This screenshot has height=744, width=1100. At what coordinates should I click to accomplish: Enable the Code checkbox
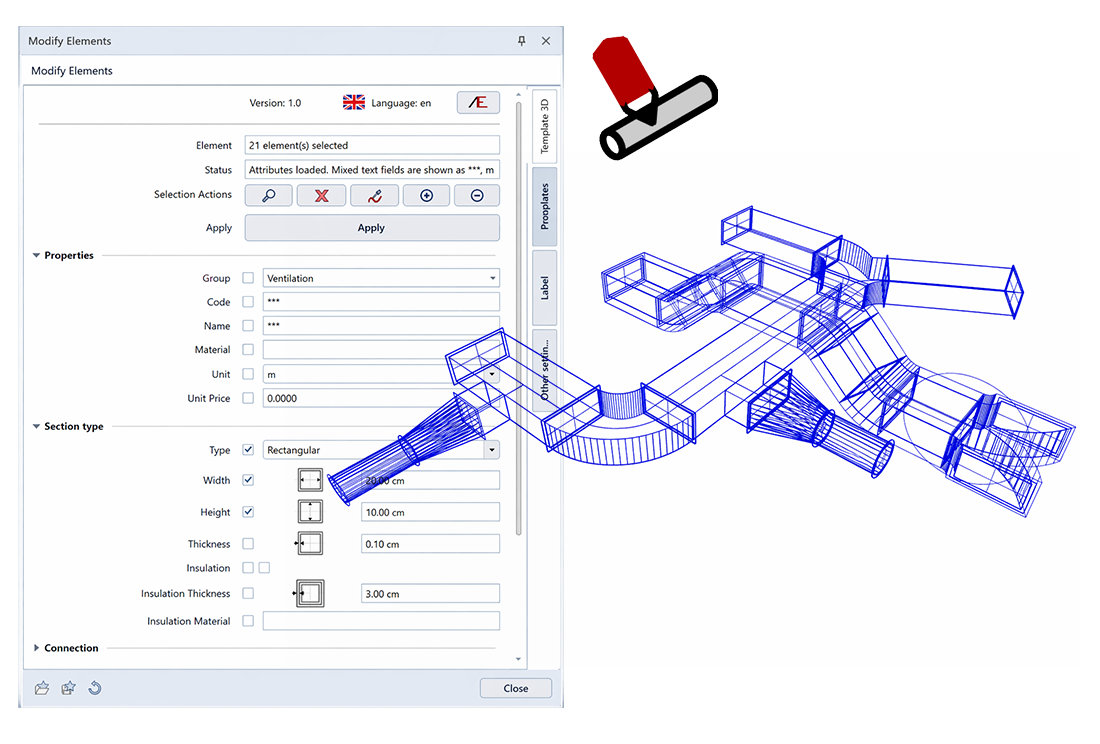(248, 302)
